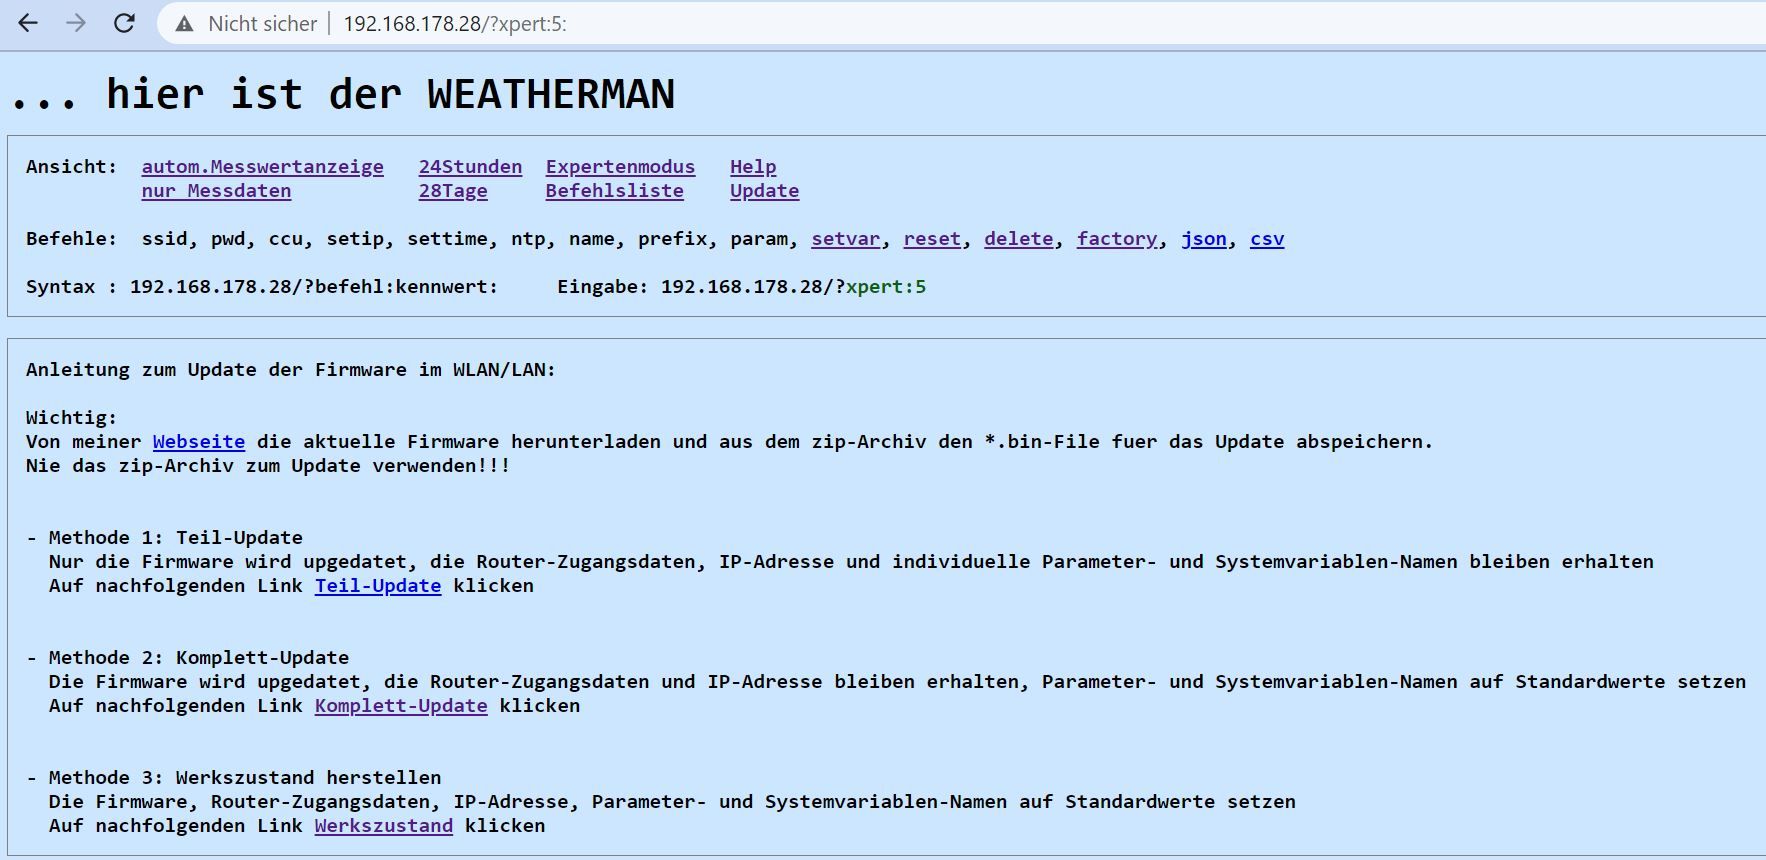This screenshot has height=860, width=1766.
Task: Click the reset command link
Action: pyautogui.click(x=932, y=239)
